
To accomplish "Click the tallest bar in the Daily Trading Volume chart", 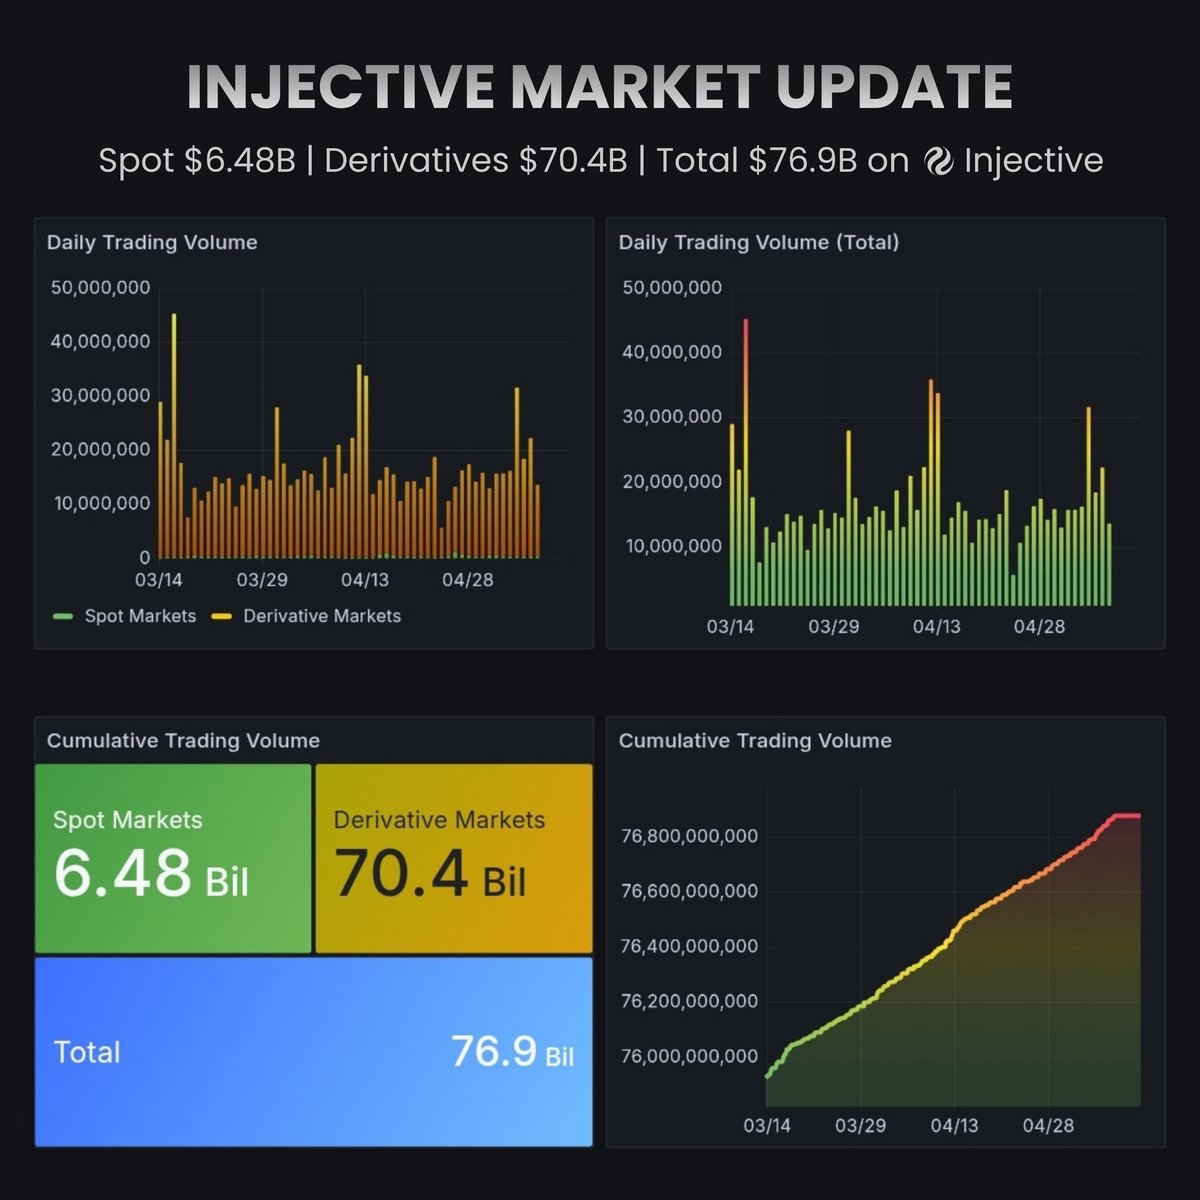I will click(174, 435).
